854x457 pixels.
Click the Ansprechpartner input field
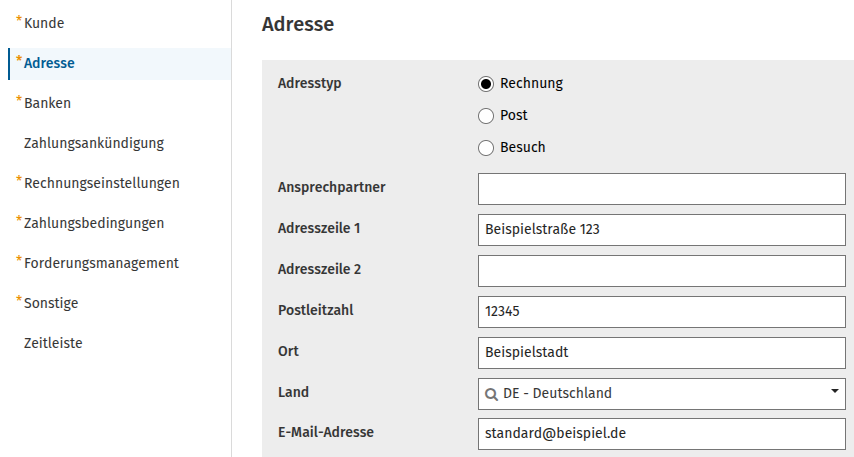pyautogui.click(x=662, y=189)
